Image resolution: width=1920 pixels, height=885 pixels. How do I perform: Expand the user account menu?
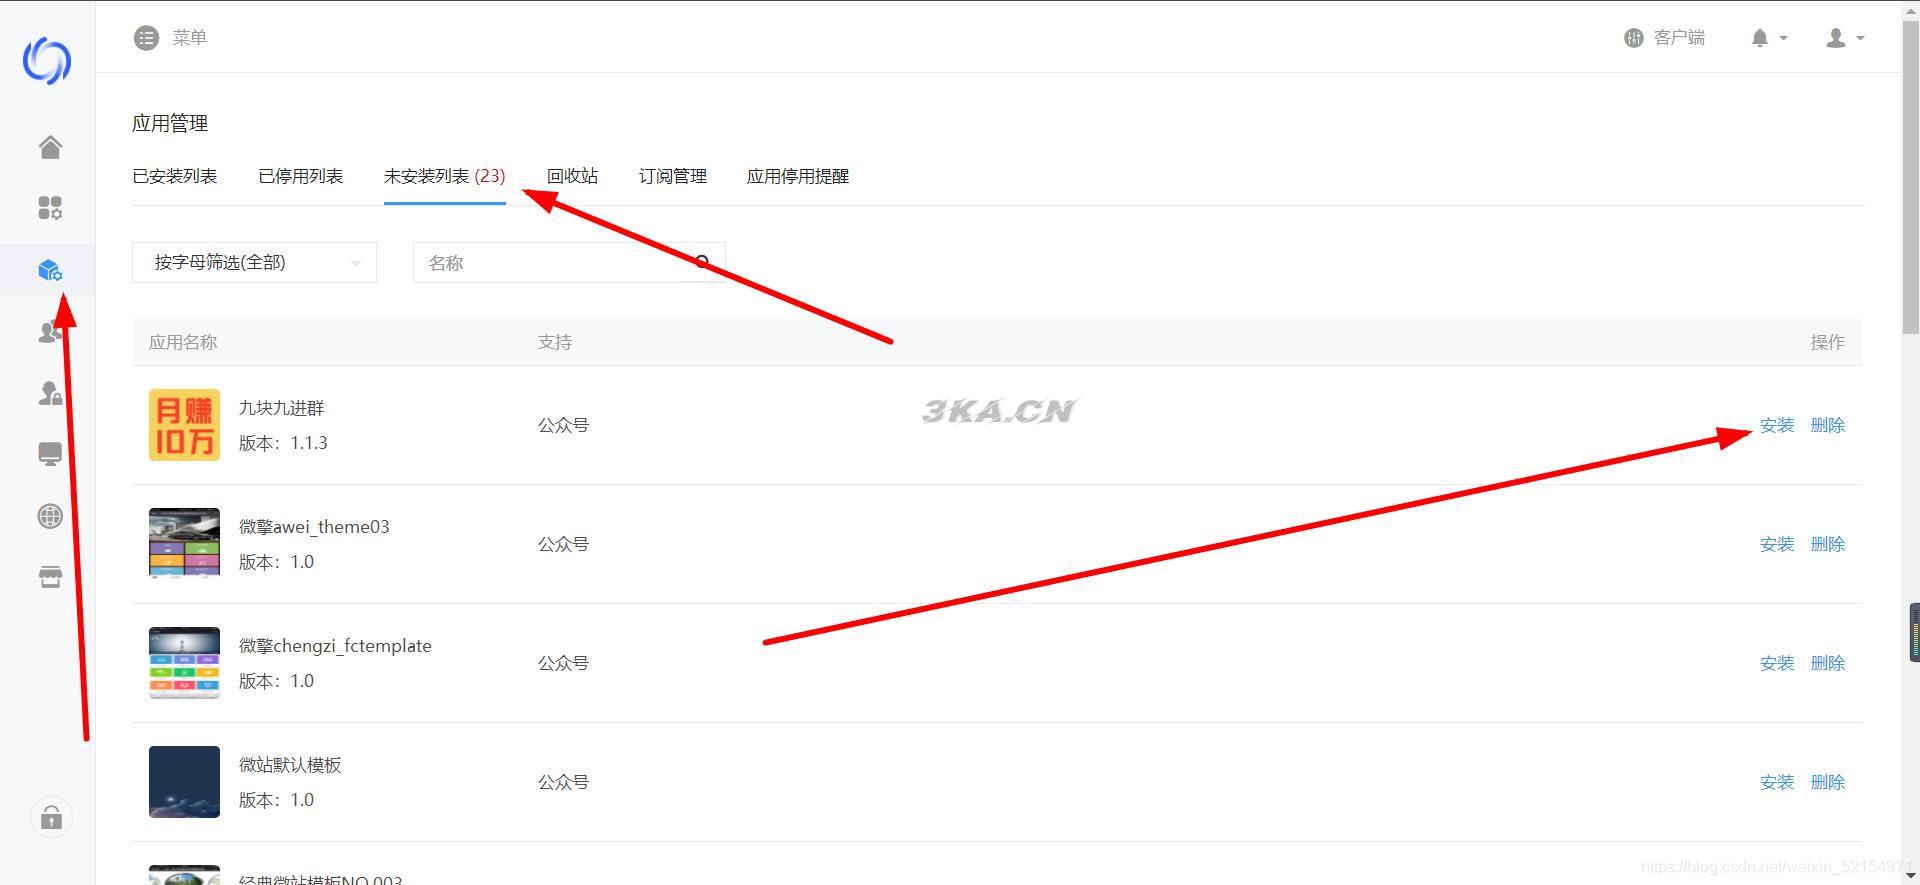pyautogui.click(x=1845, y=38)
